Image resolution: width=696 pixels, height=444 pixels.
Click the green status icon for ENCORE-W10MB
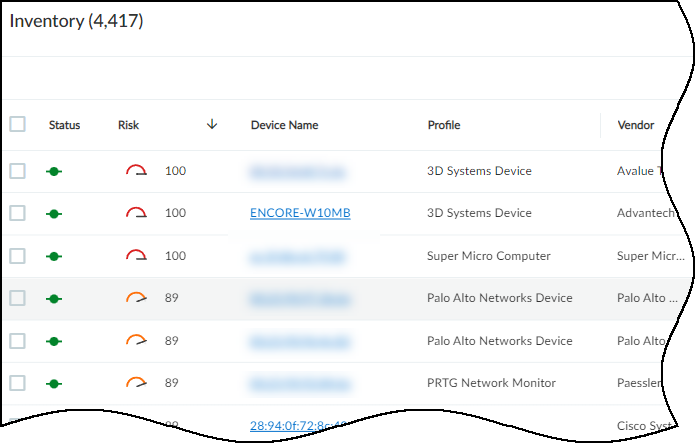point(55,214)
